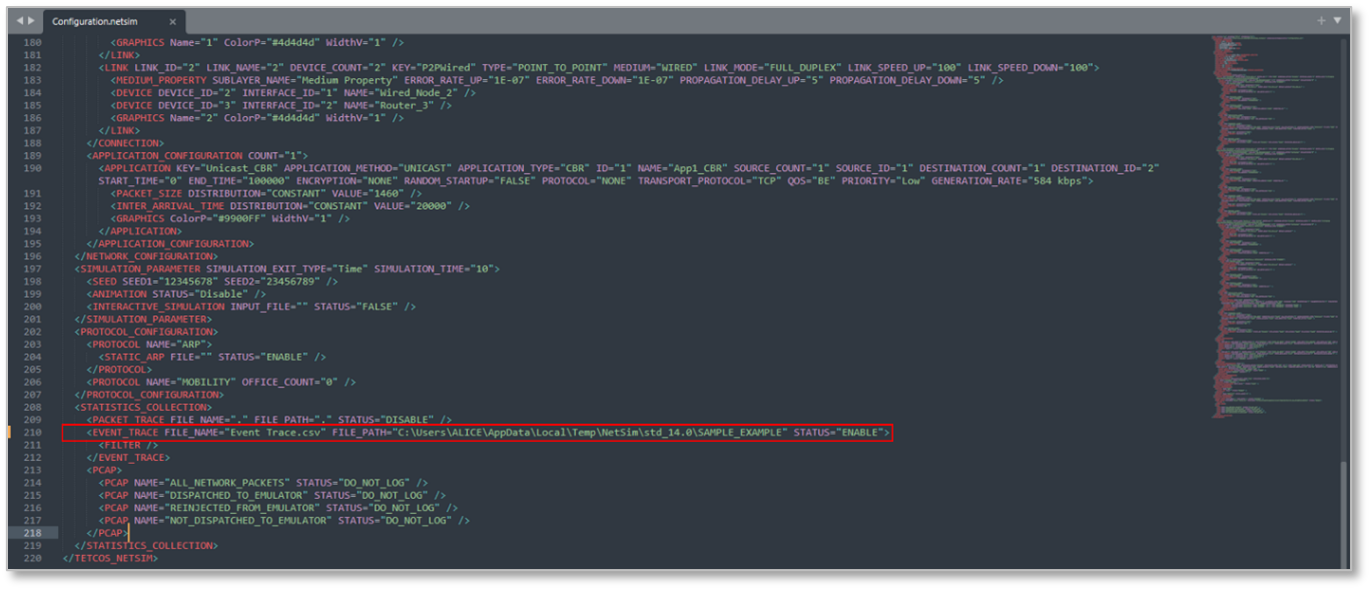Image resolution: width=1371 pixels, height=590 pixels.
Task: Click line number 197 in the gutter
Action: (x=31, y=269)
